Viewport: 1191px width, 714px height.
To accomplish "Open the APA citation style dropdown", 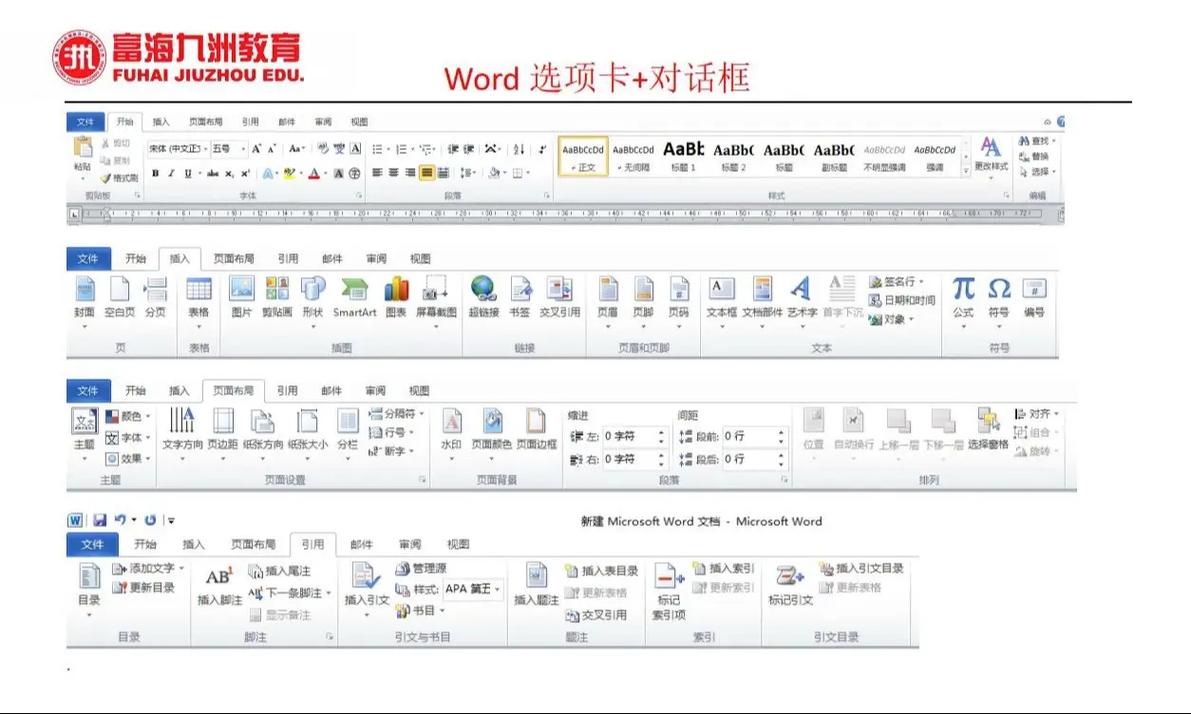I will (468, 587).
